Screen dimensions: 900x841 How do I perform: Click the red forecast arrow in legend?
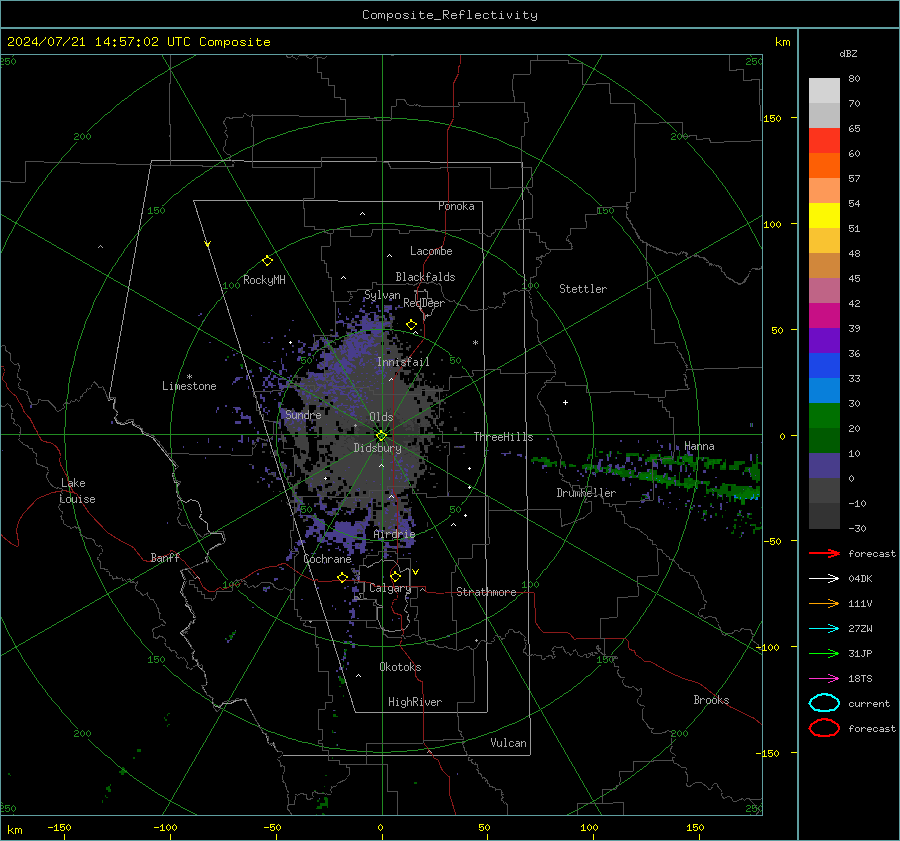tap(824, 553)
